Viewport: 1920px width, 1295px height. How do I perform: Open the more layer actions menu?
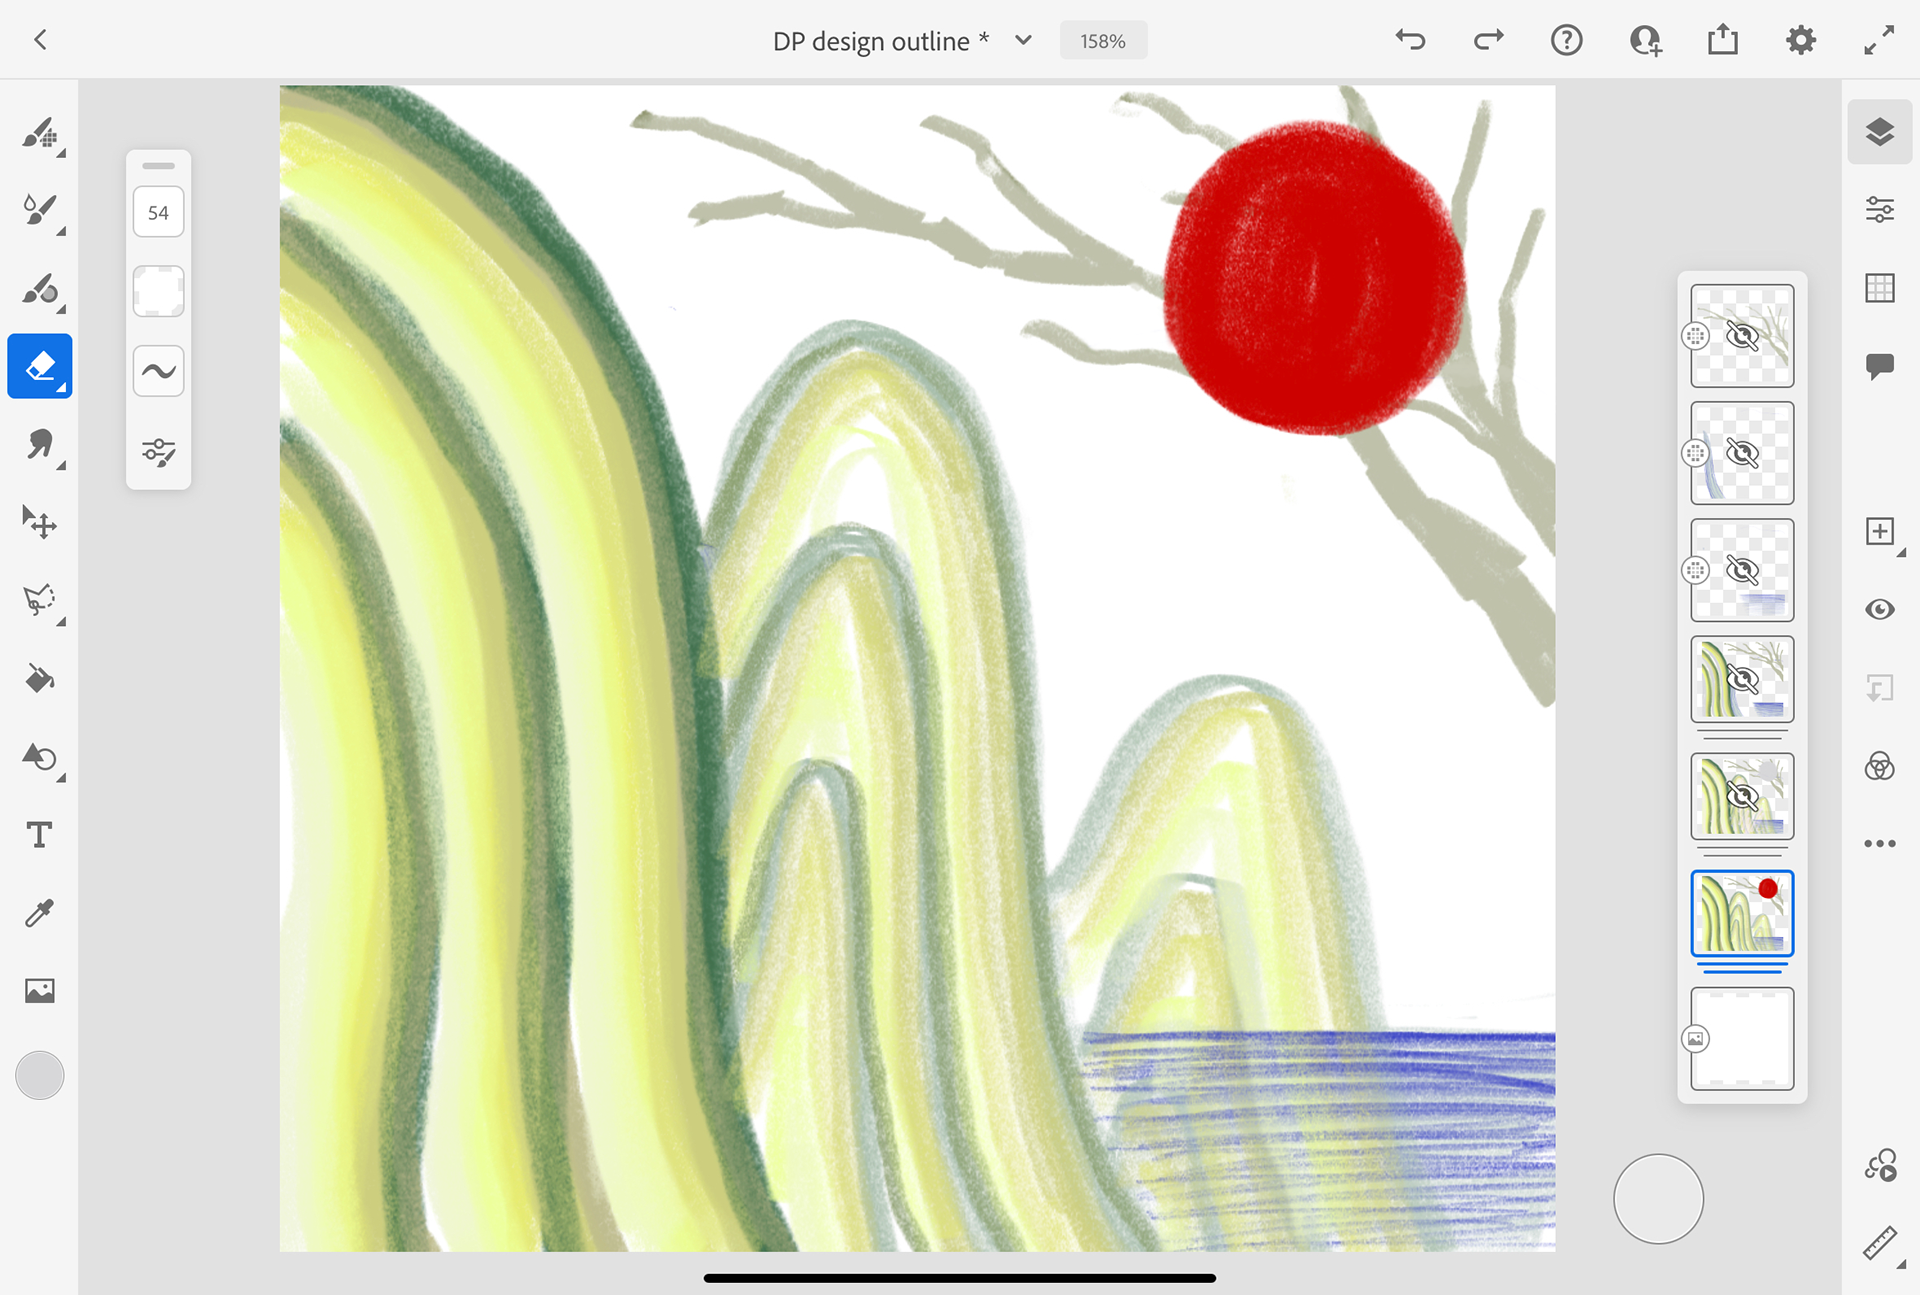tap(1880, 844)
